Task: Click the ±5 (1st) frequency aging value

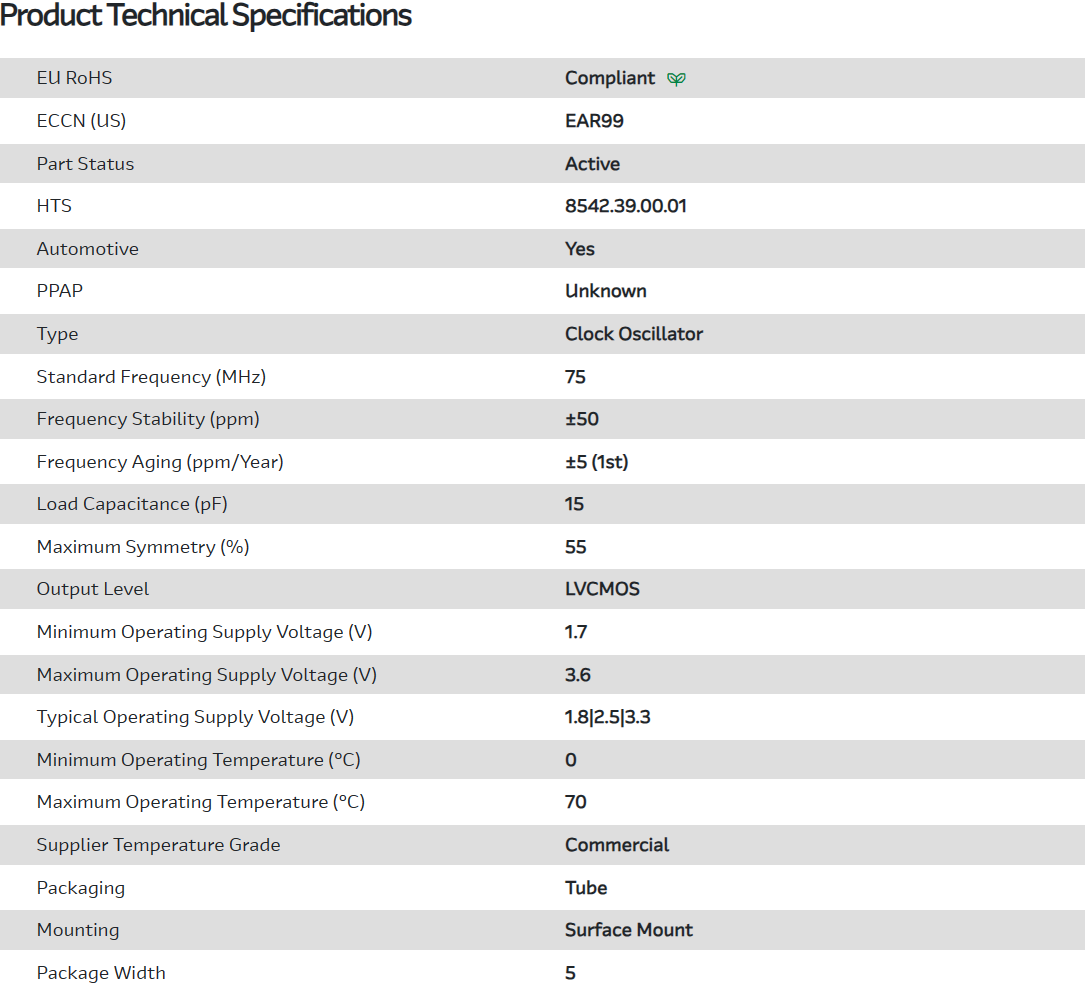Action: [x=596, y=462]
